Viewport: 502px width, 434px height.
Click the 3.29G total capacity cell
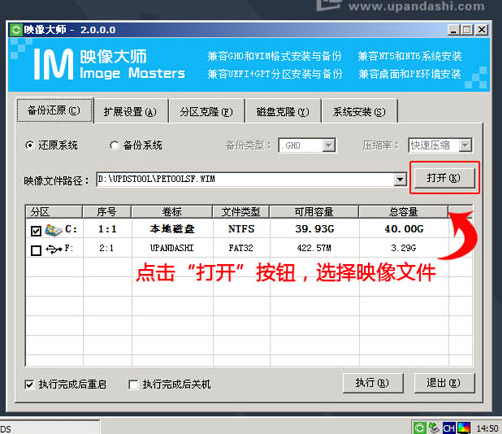404,248
